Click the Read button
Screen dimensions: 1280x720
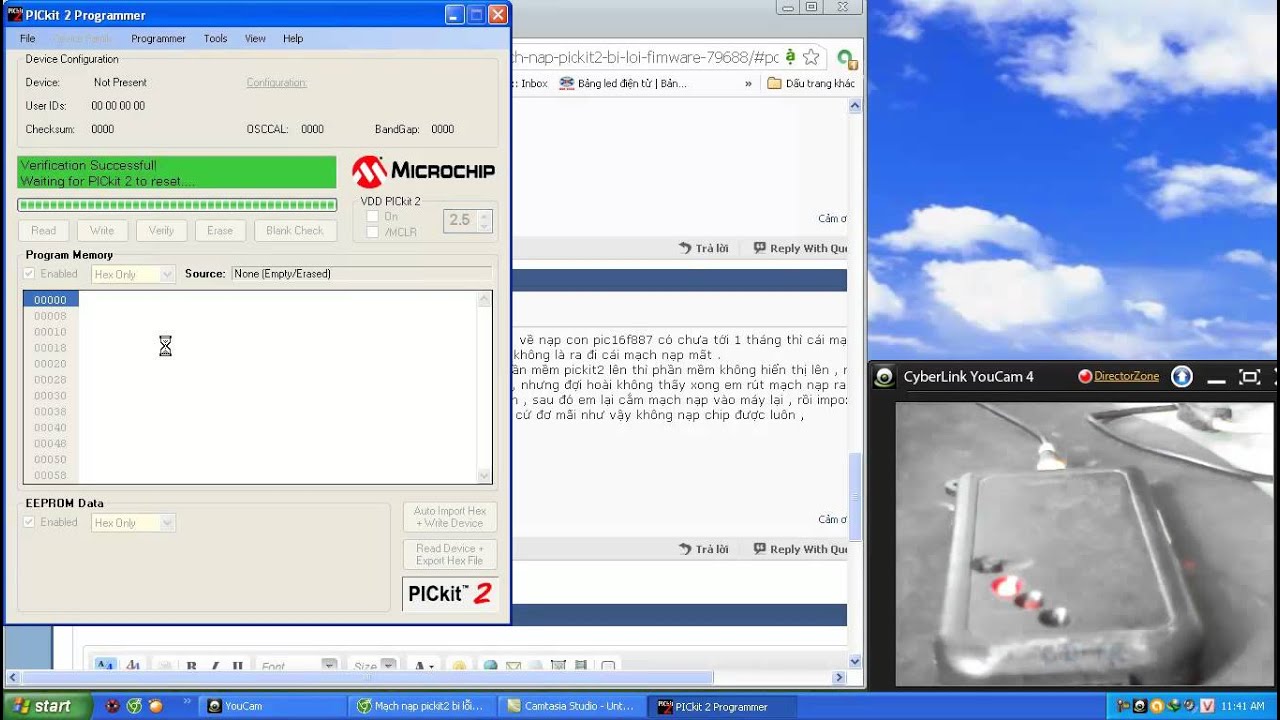coord(44,230)
